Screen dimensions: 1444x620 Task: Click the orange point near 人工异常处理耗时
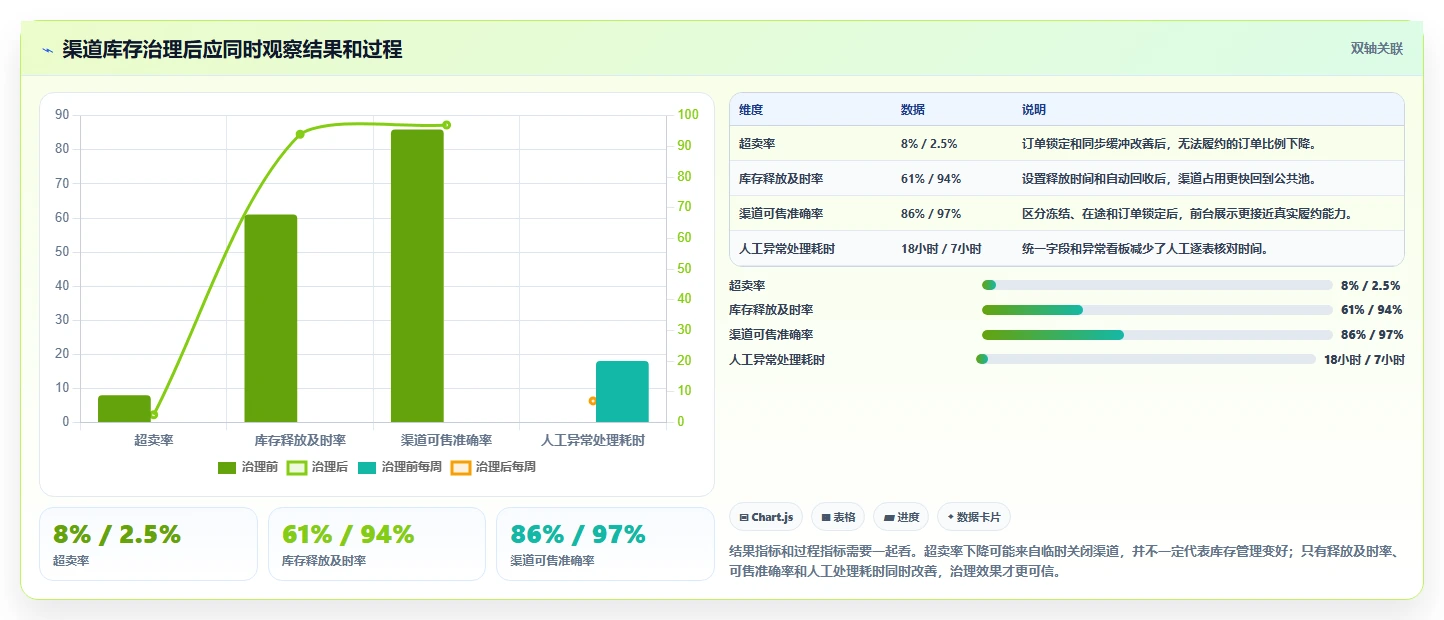(592, 401)
